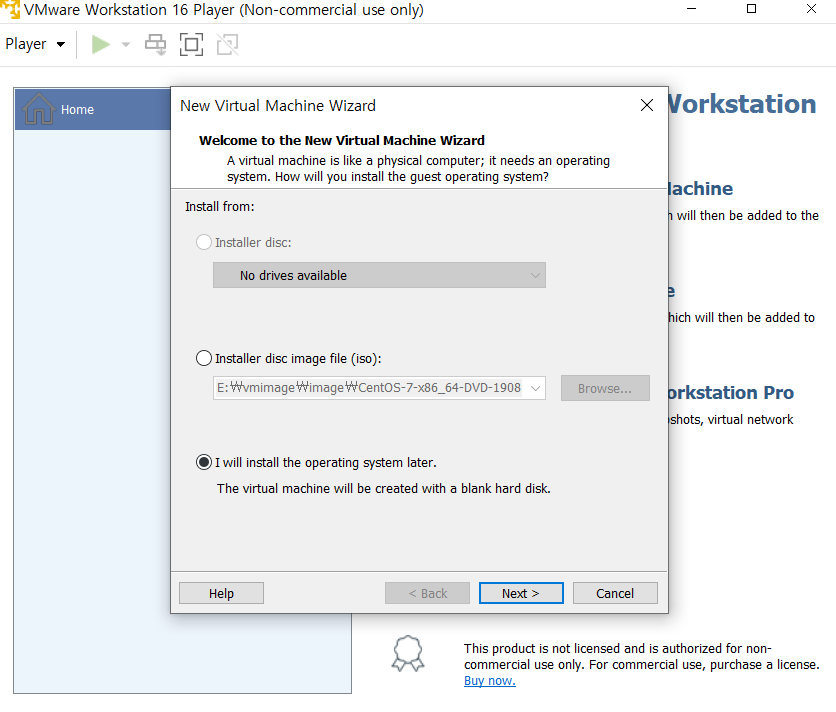This screenshot has width=836, height=712.
Task: Click 'This product is not licensed' notice text
Action: (641, 656)
